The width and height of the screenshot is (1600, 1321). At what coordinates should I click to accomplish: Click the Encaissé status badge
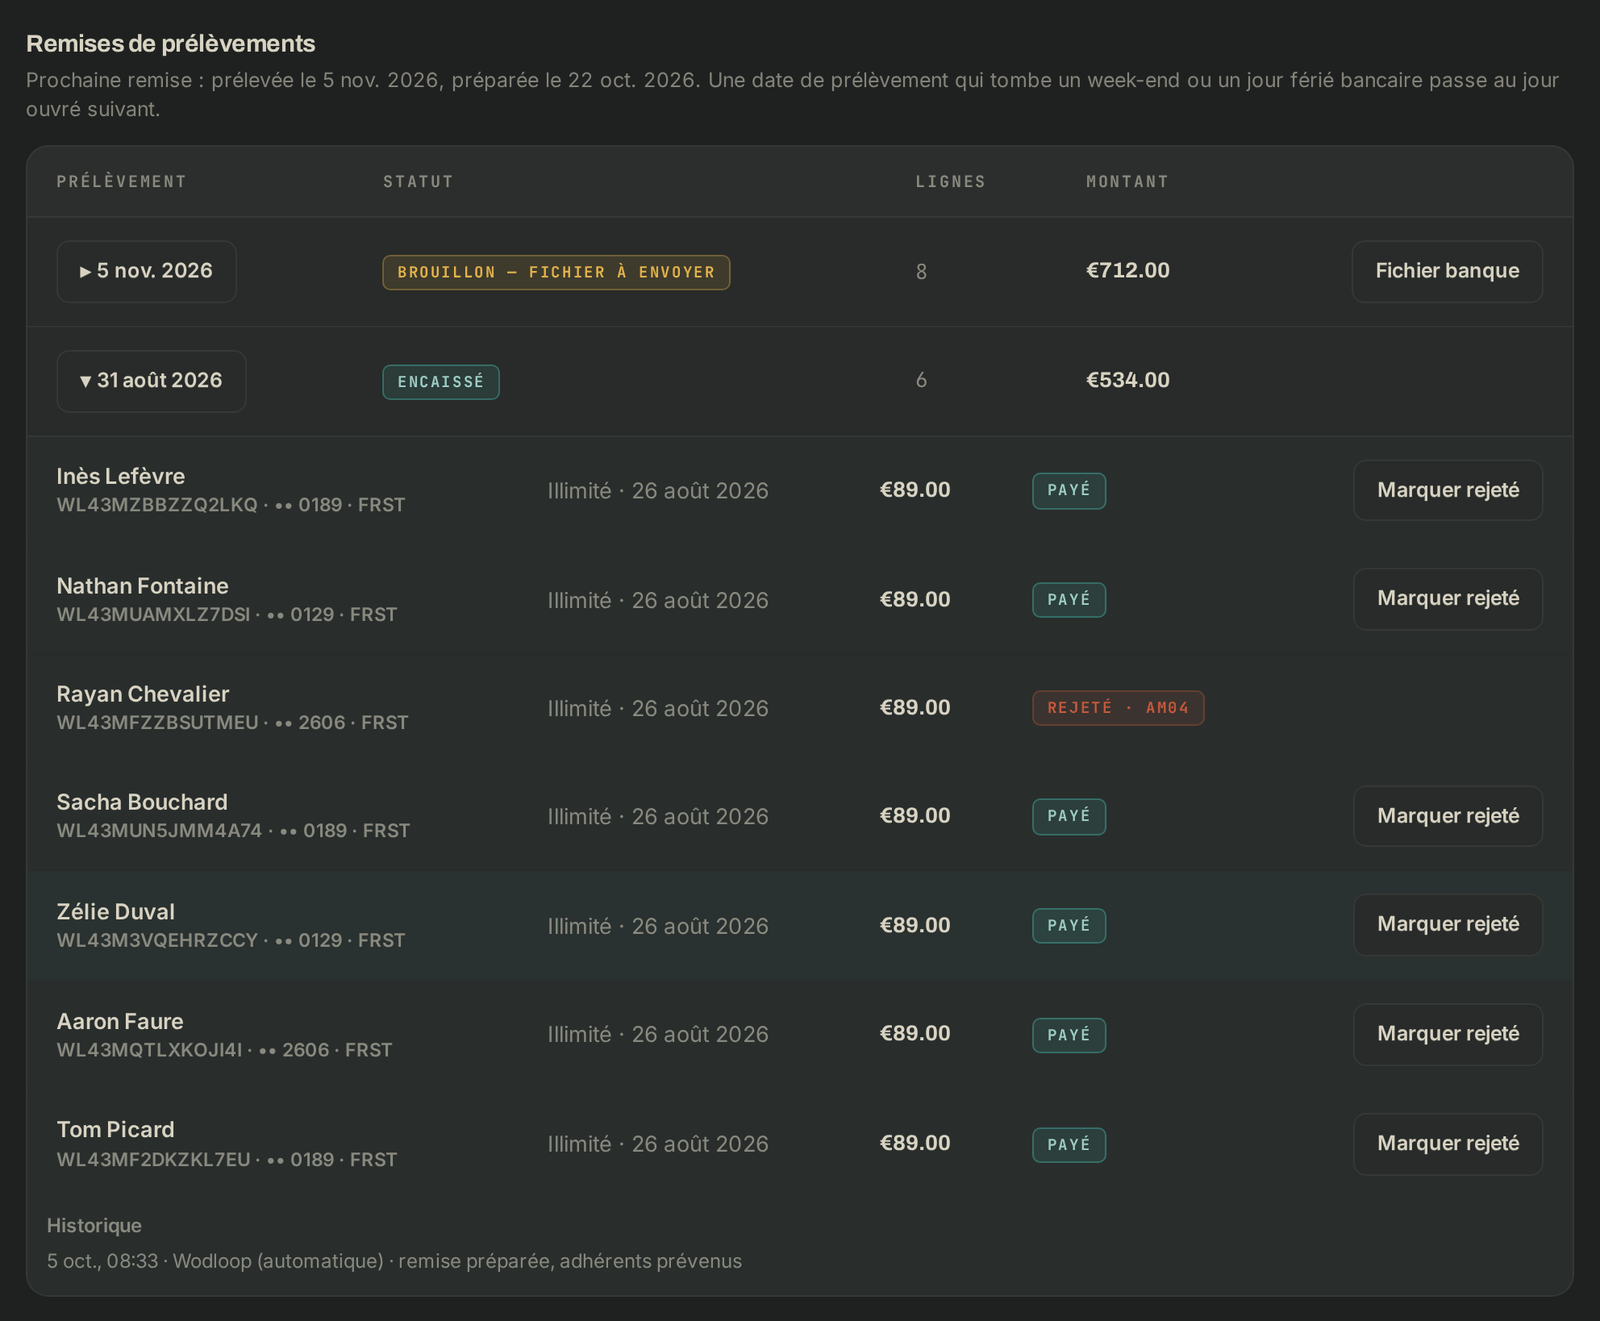(x=441, y=382)
